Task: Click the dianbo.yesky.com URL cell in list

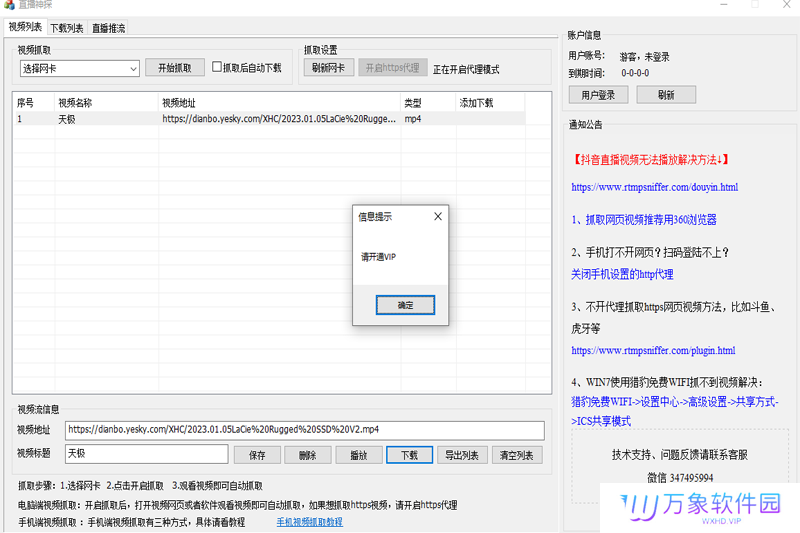Action: (x=279, y=119)
